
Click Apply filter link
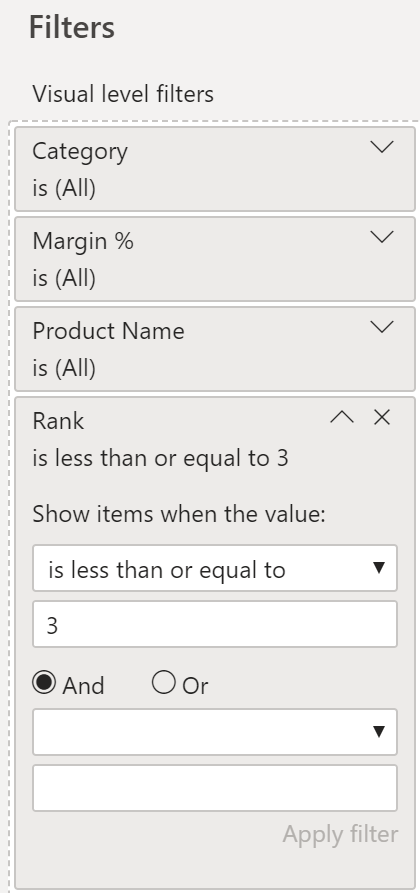point(340,834)
